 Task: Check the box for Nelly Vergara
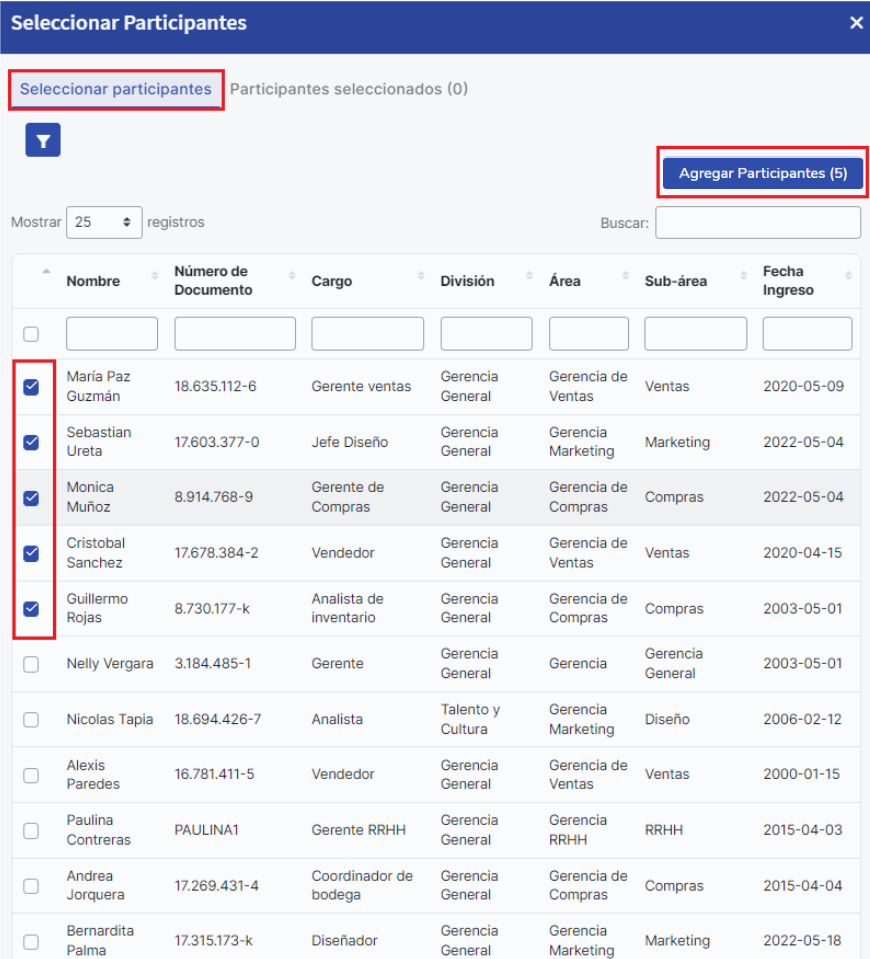pyautogui.click(x=31, y=664)
